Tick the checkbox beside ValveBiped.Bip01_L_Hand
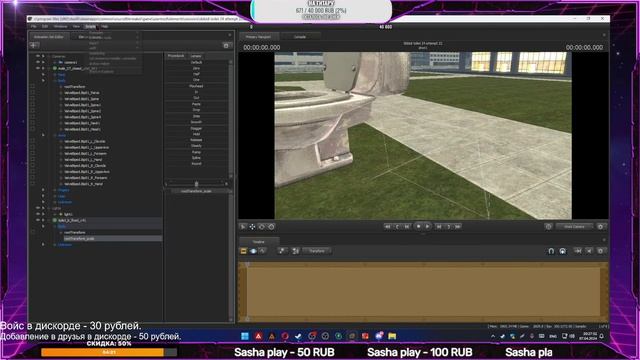Image resolution: width=640 pixels, height=360 pixels. pos(33,160)
